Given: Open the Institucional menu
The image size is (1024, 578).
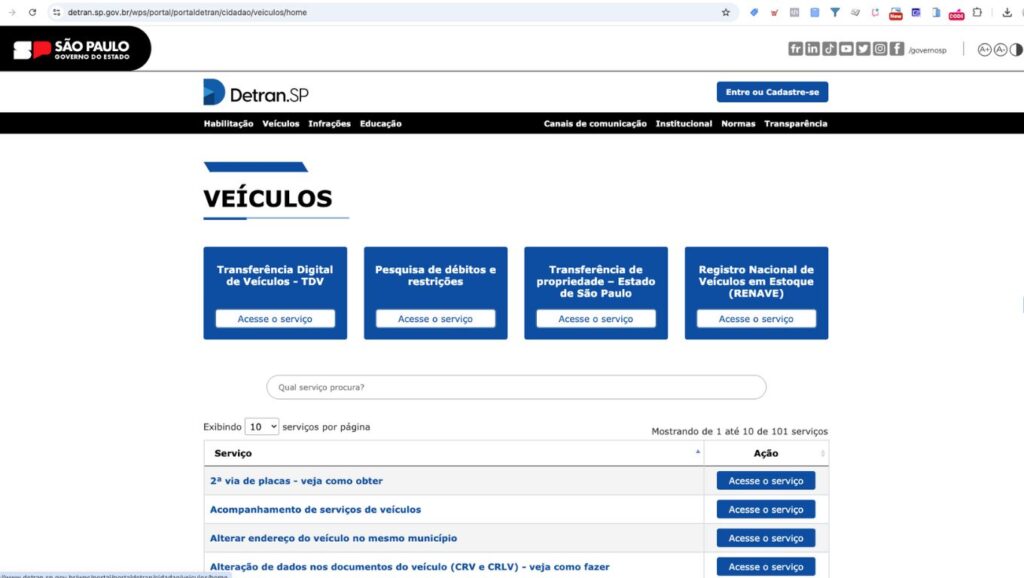Looking at the screenshot, I should 684,123.
